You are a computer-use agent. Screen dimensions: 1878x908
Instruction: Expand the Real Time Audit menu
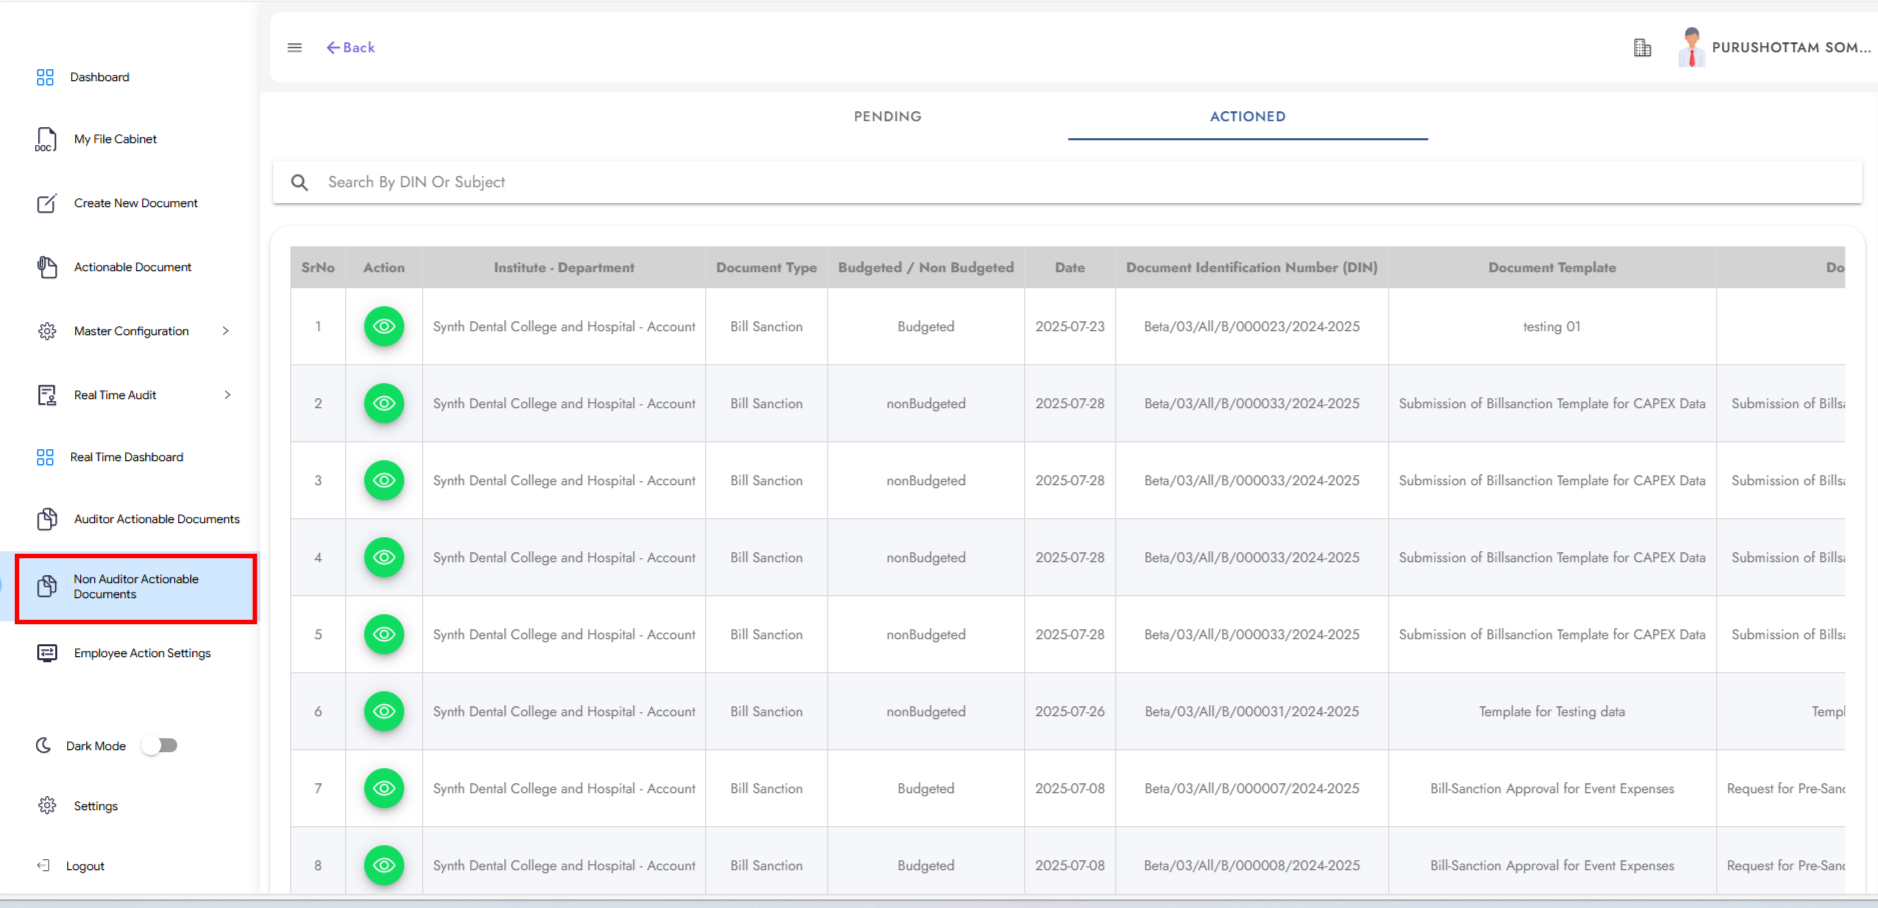point(114,394)
